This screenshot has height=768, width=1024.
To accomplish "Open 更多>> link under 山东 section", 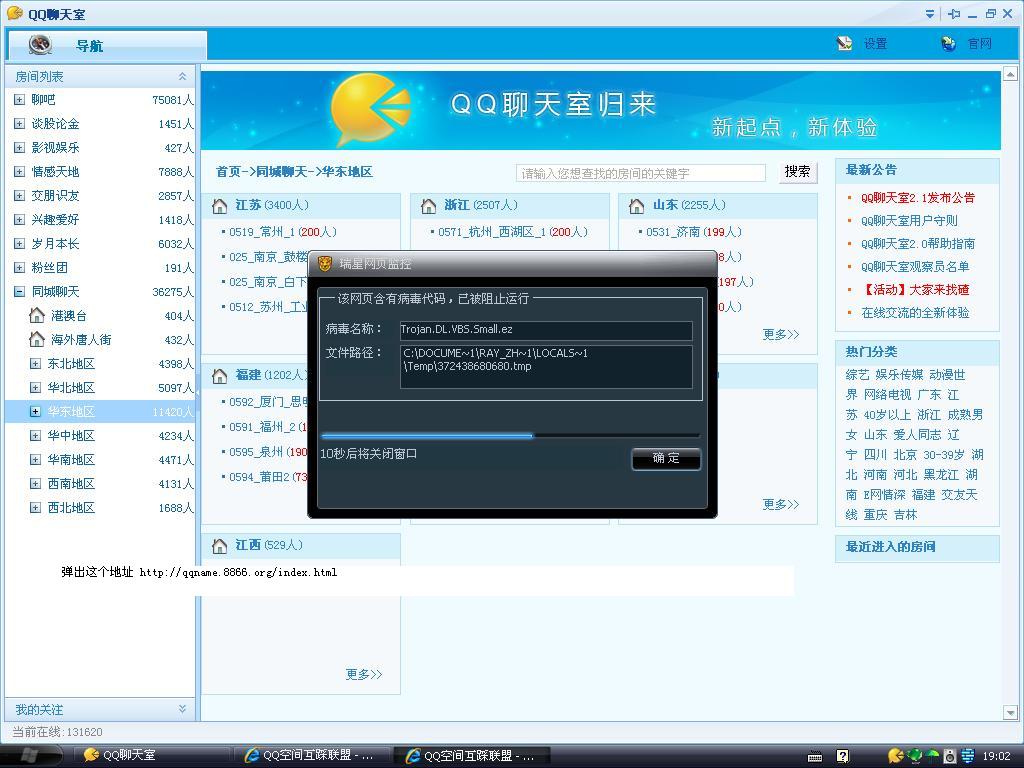I will point(780,334).
